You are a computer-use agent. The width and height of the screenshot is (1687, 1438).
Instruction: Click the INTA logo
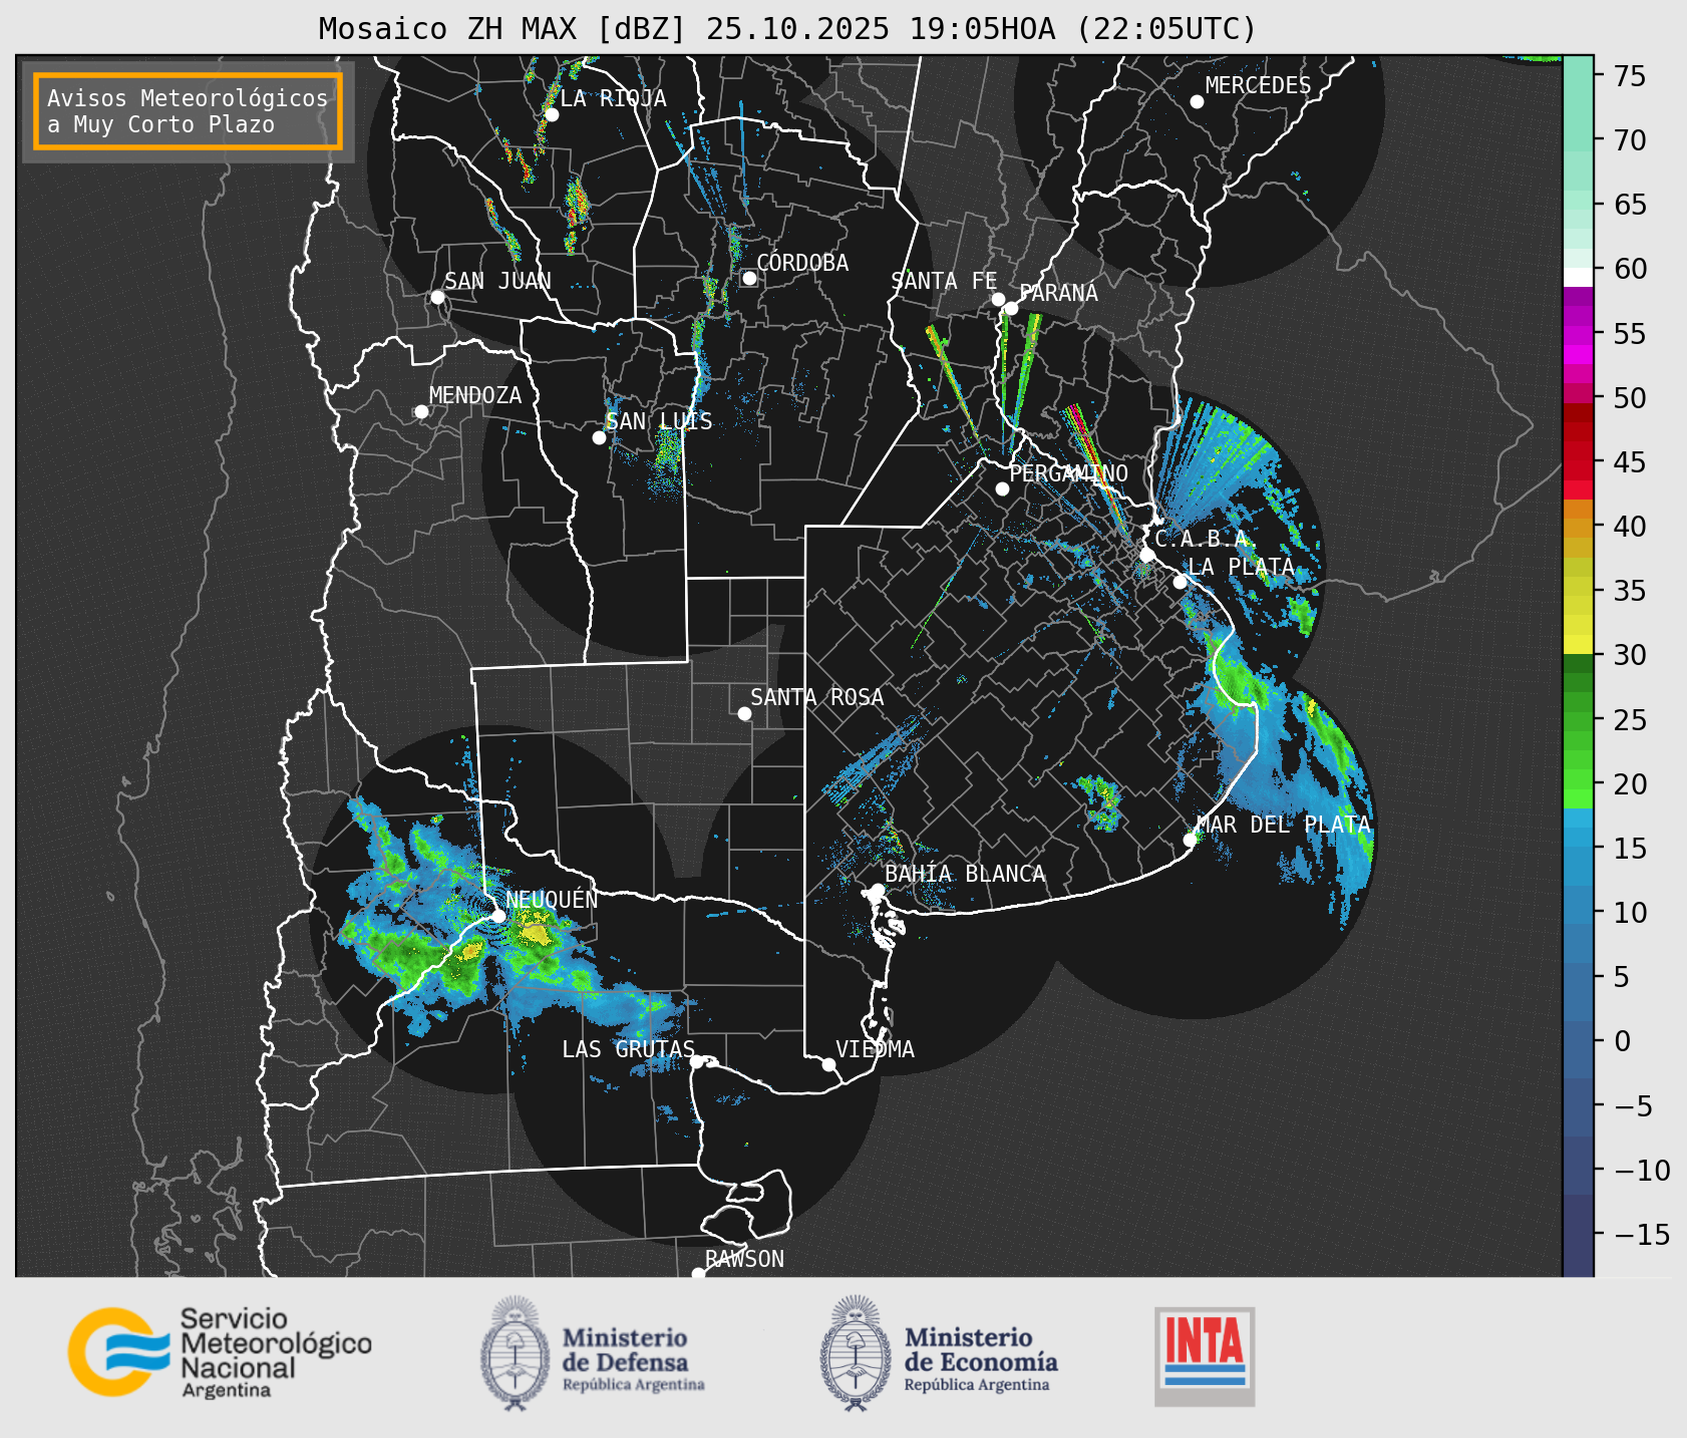pos(1204,1356)
